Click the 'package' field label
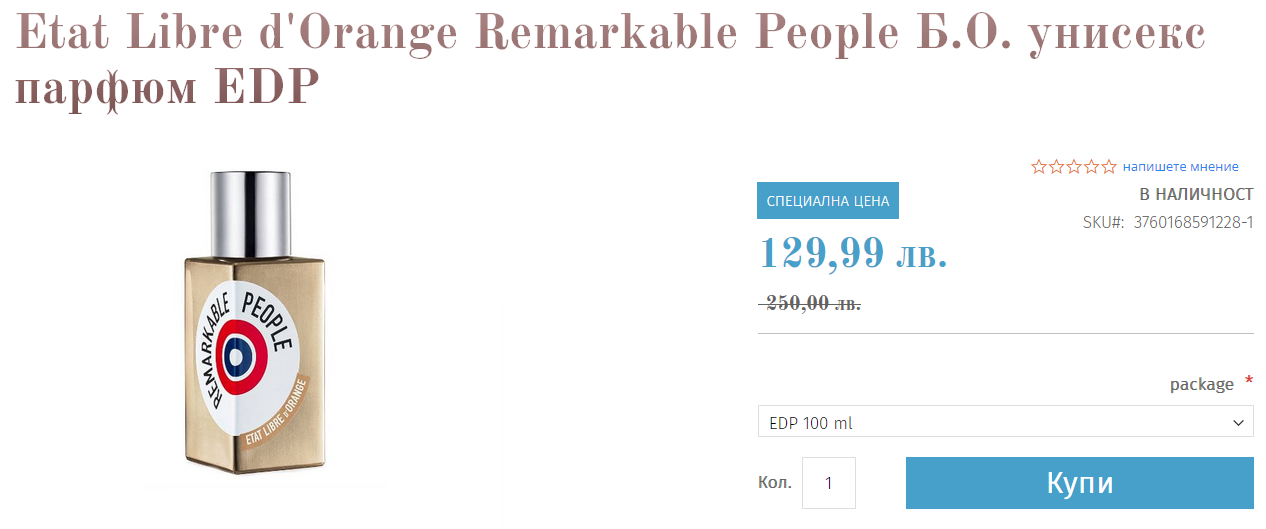Viewport: 1266px width, 529px height. coord(1201,384)
